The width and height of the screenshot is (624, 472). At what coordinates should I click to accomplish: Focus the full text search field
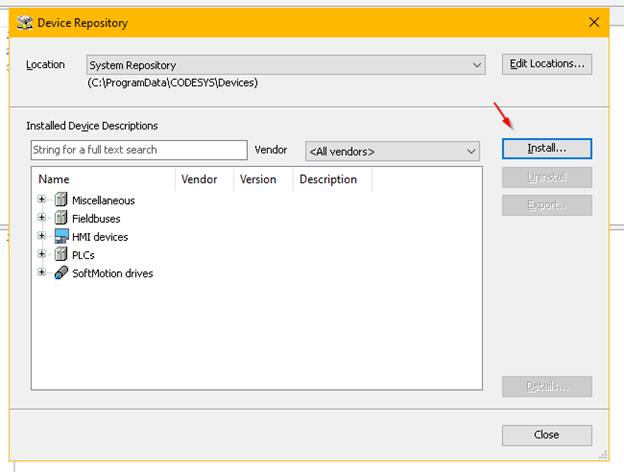[x=139, y=150]
